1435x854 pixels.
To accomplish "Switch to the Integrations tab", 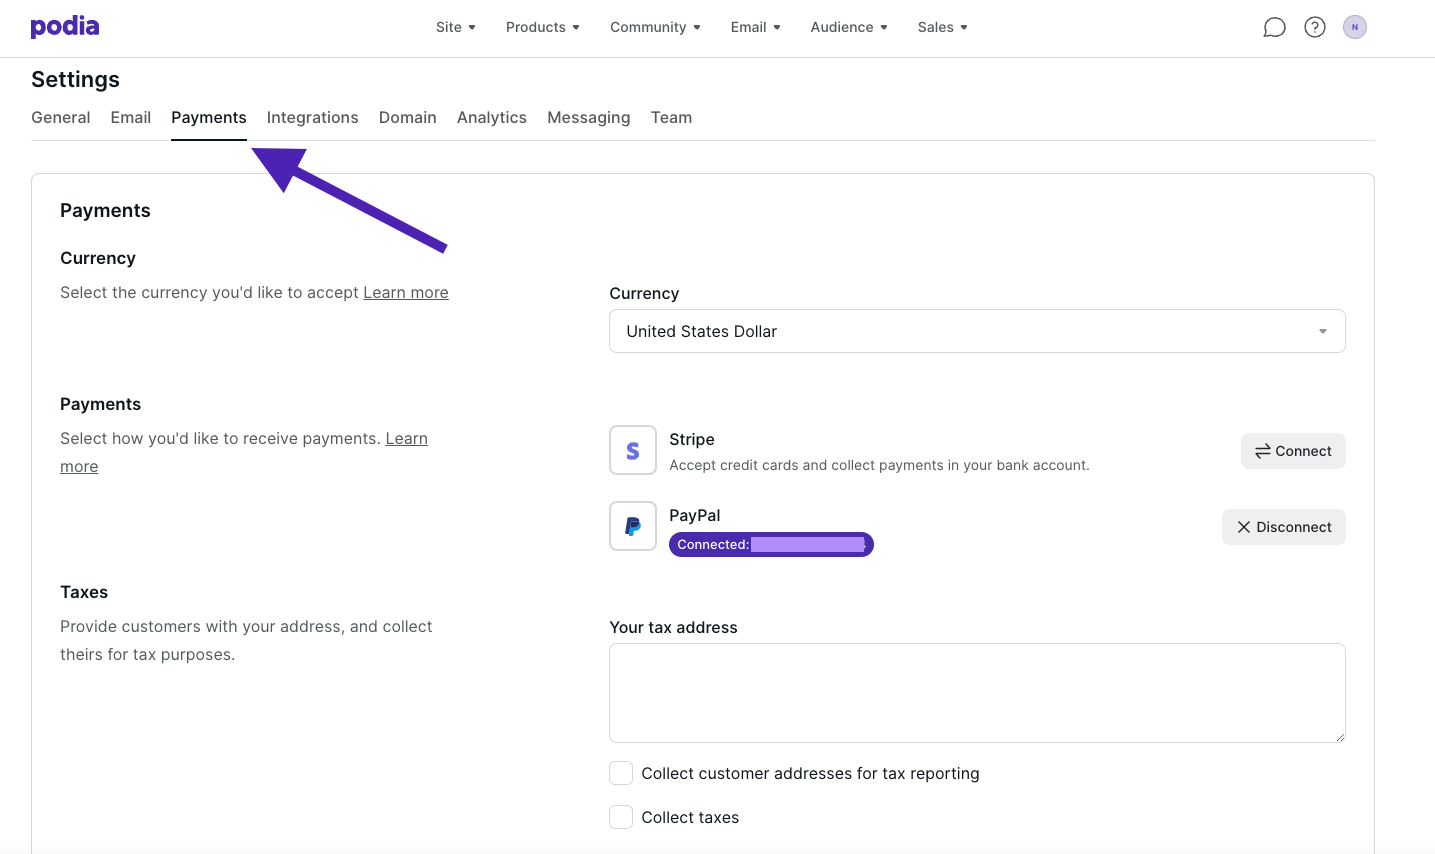I will (x=312, y=117).
